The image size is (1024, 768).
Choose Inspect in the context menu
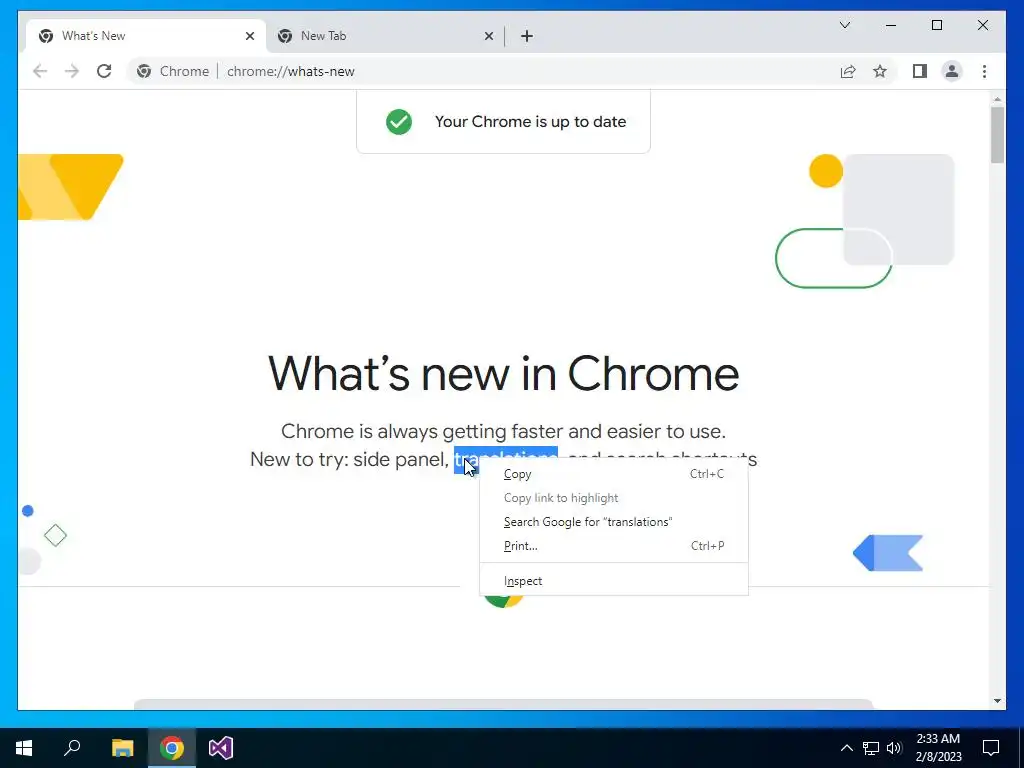coord(614,581)
